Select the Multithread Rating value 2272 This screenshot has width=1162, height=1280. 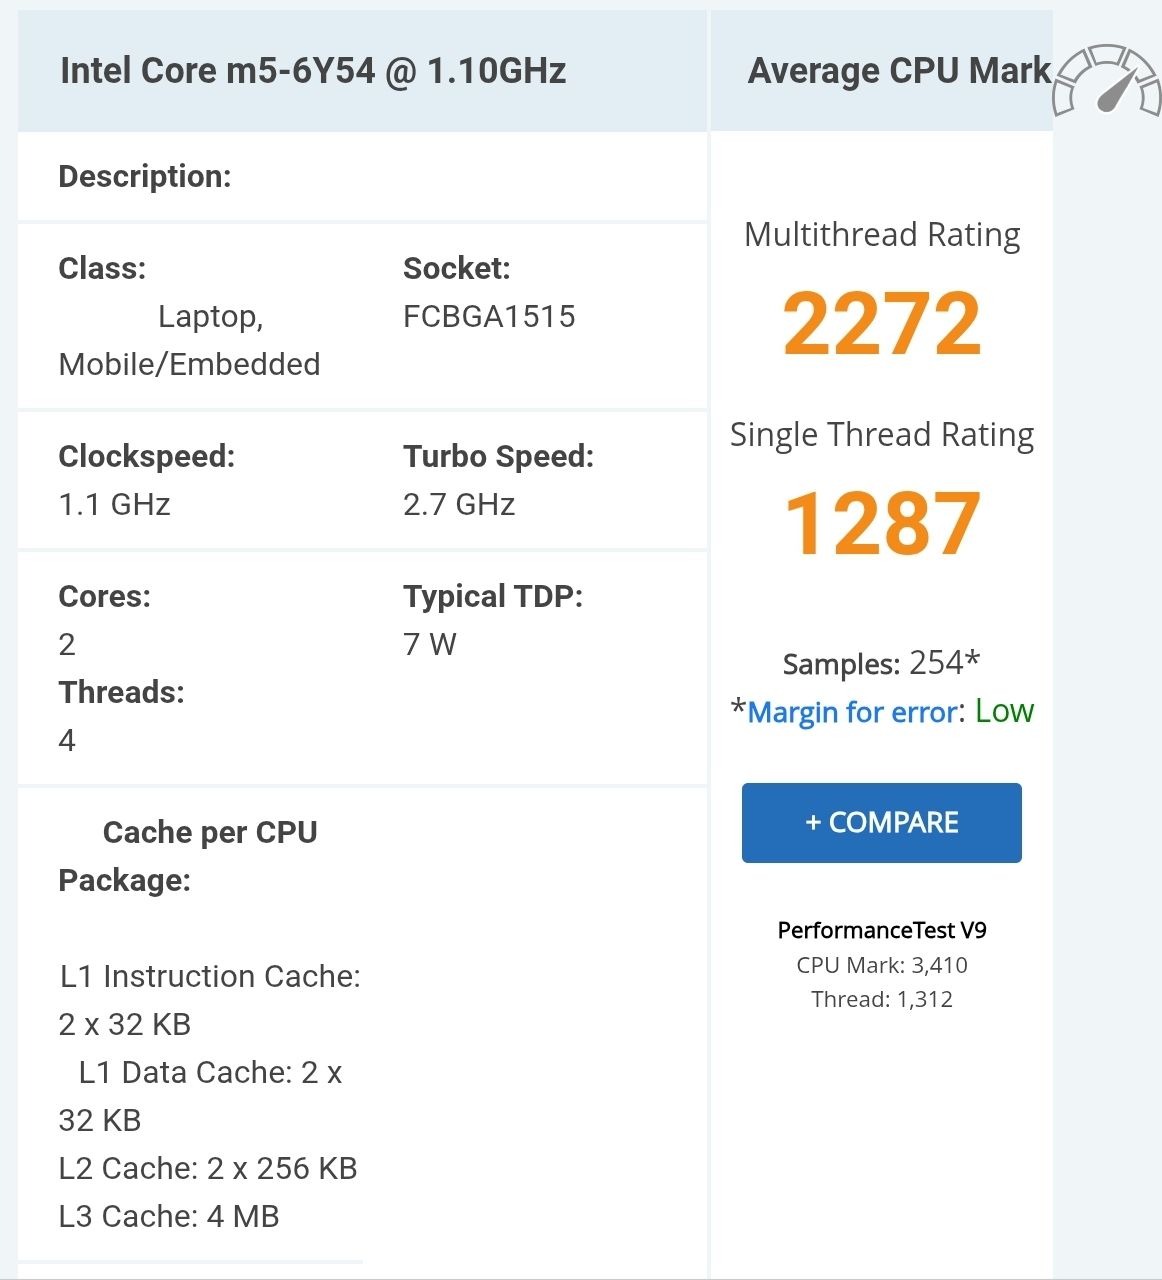[881, 322]
